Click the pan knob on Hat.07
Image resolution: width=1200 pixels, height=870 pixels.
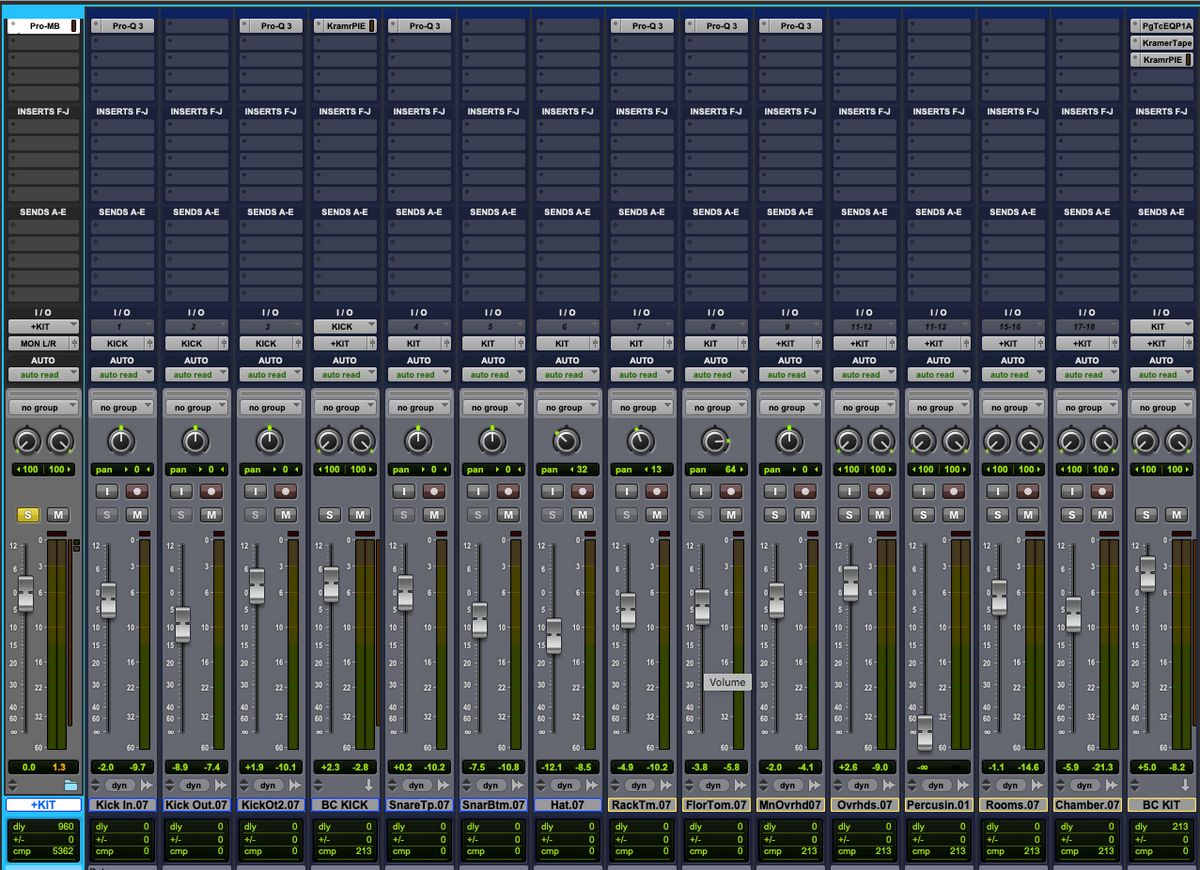(566, 441)
